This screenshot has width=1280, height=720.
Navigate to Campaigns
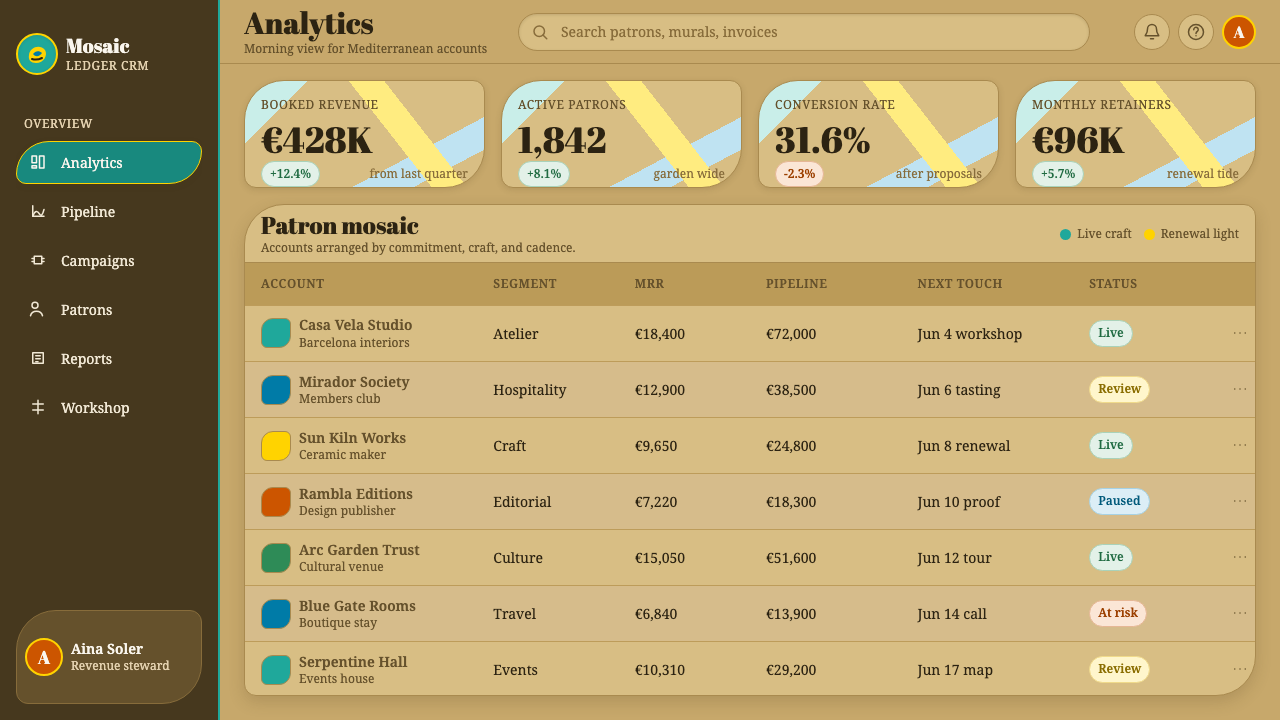(109, 260)
